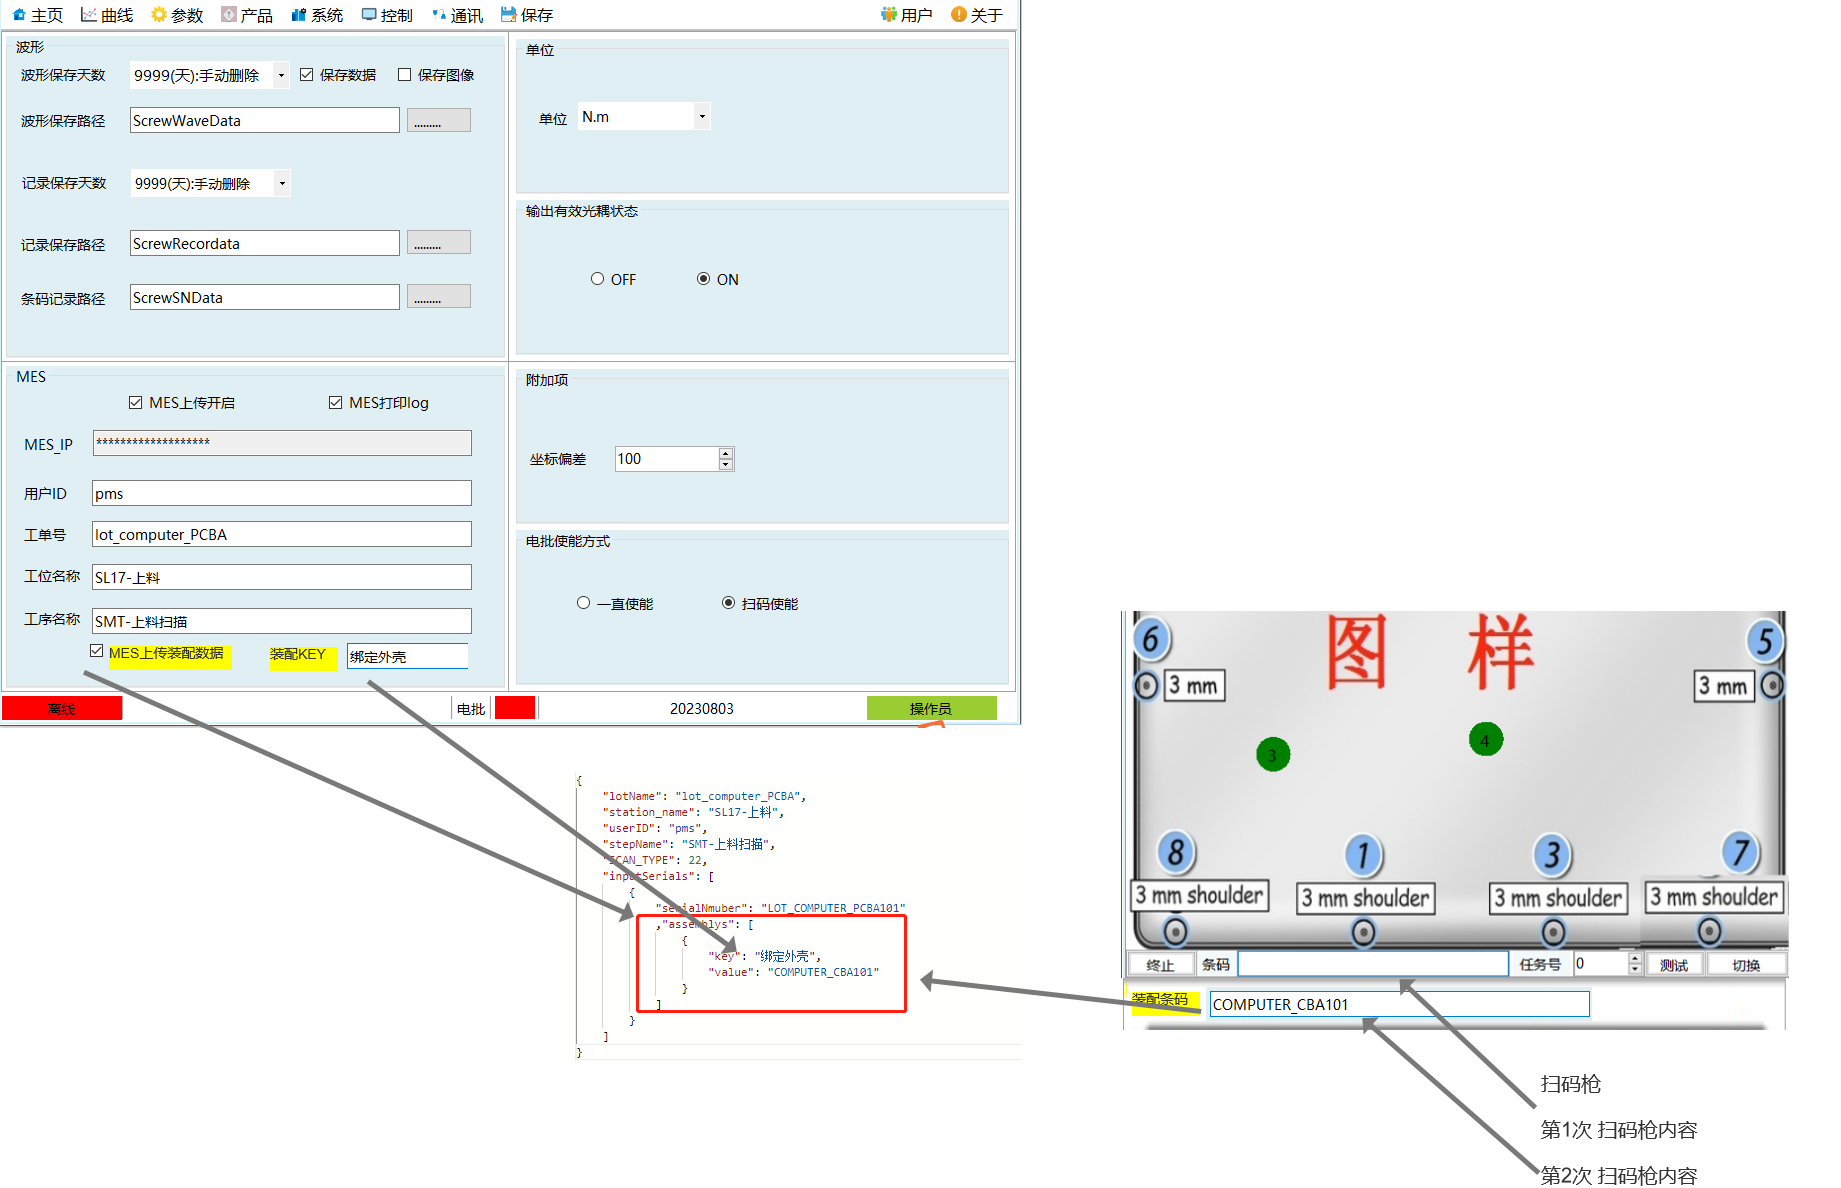Uncheck the MES上传开启 checkbox
The width and height of the screenshot is (1841, 1188).
[x=136, y=403]
